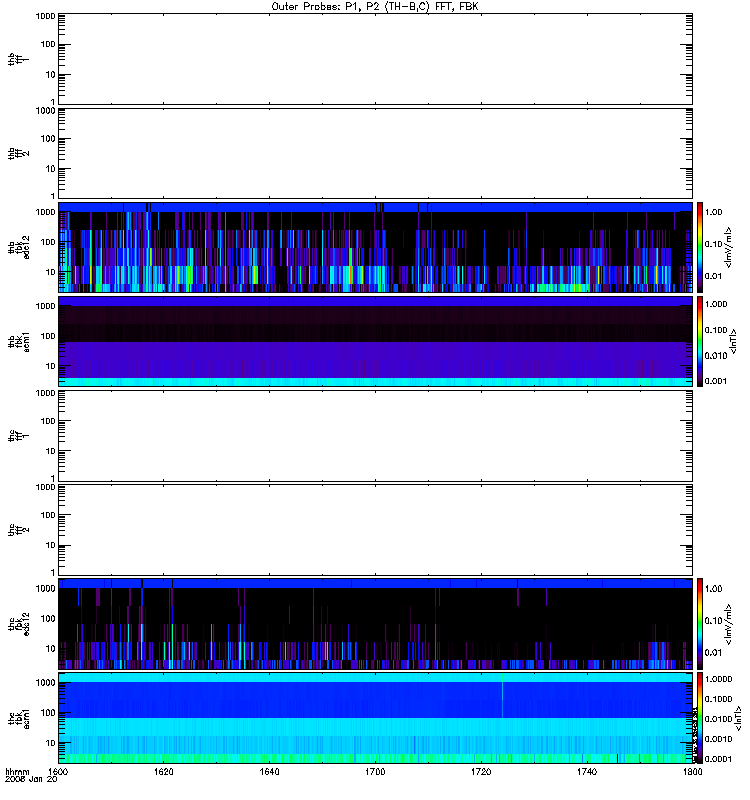
Task: Click the "0.0001" tick on thc scm1 color bar
Action: [x=718, y=759]
